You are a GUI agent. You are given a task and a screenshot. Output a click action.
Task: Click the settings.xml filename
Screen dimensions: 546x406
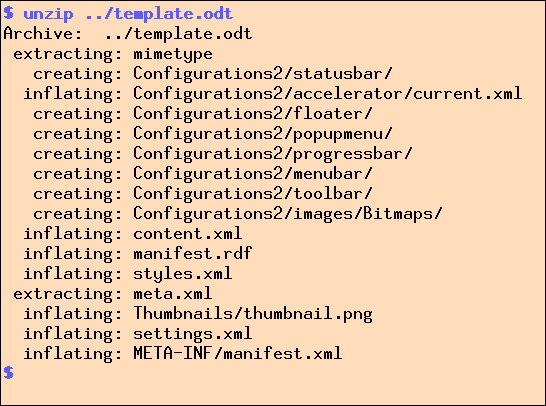click(x=193, y=334)
